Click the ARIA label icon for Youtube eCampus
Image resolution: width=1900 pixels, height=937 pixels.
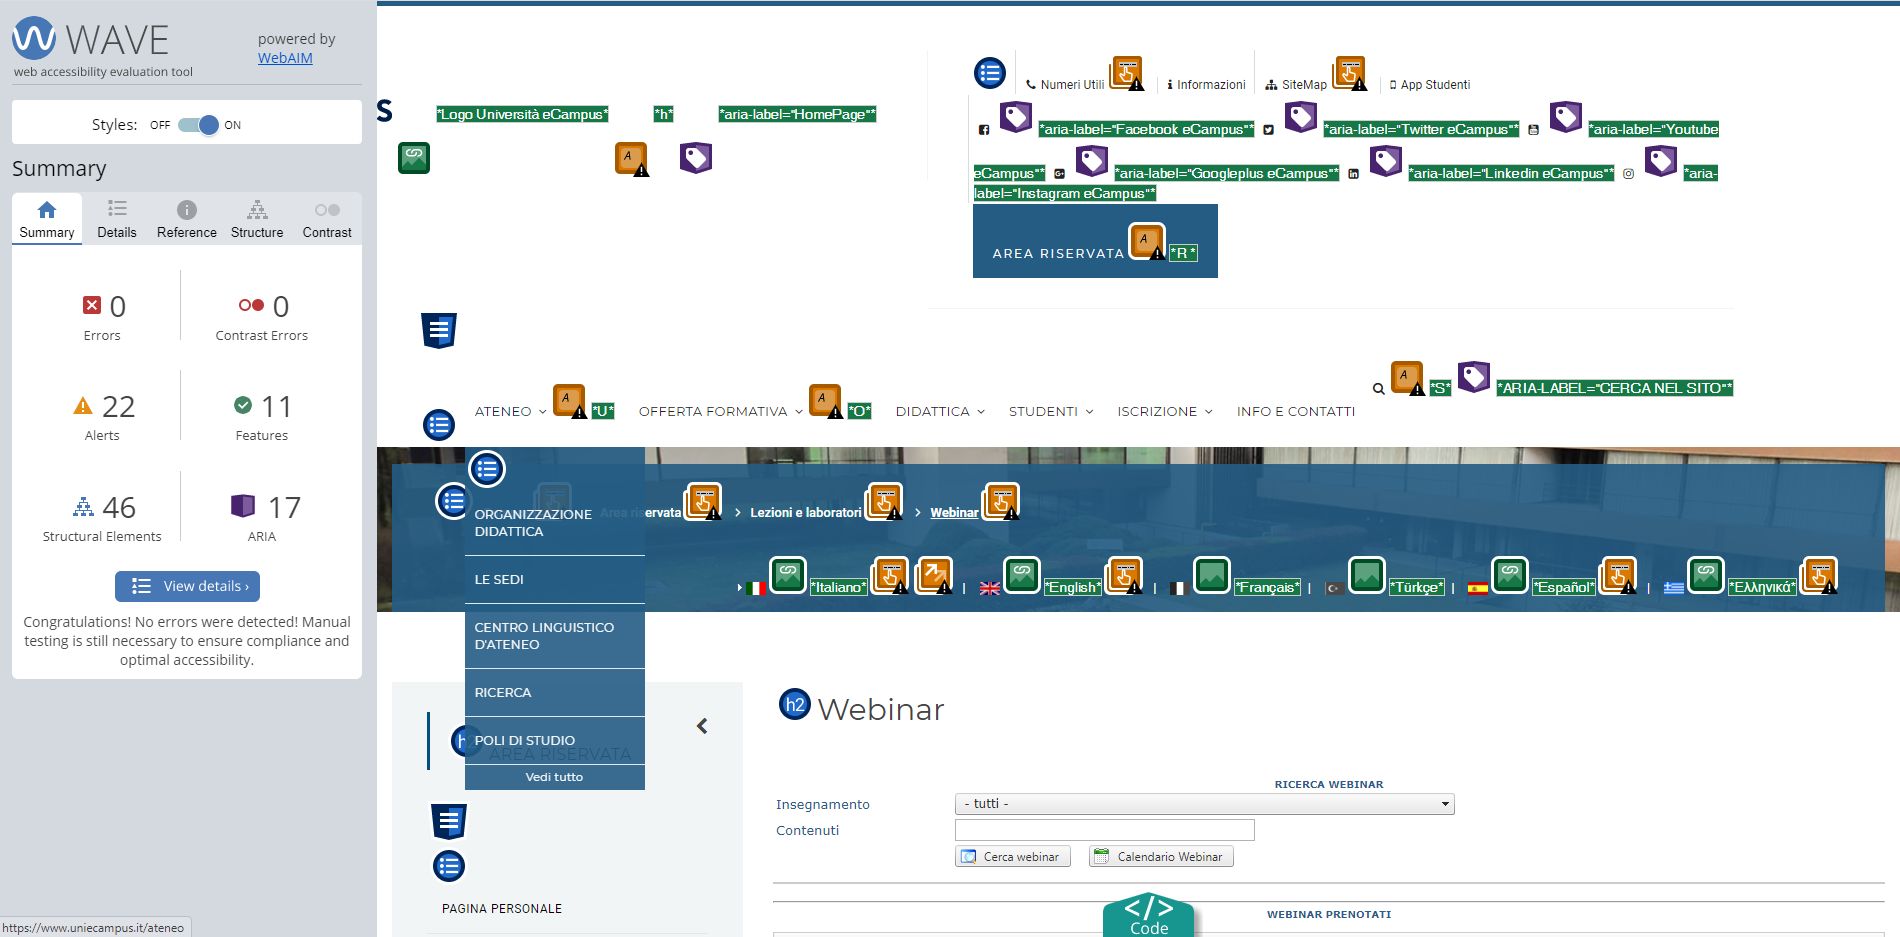pyautogui.click(x=1566, y=117)
